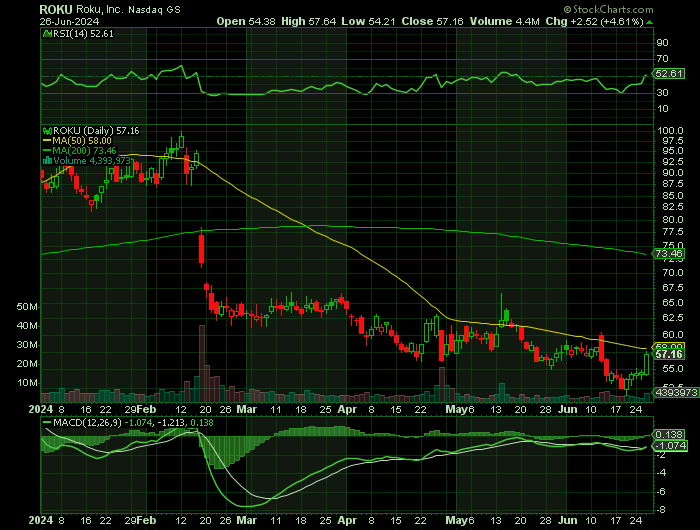Click the 'Close 57.16' value in the header
The image size is (700, 530).
432,21
